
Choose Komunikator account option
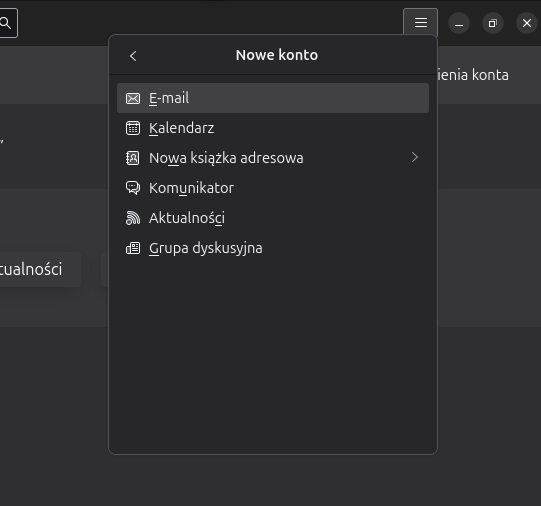click(x=273, y=188)
